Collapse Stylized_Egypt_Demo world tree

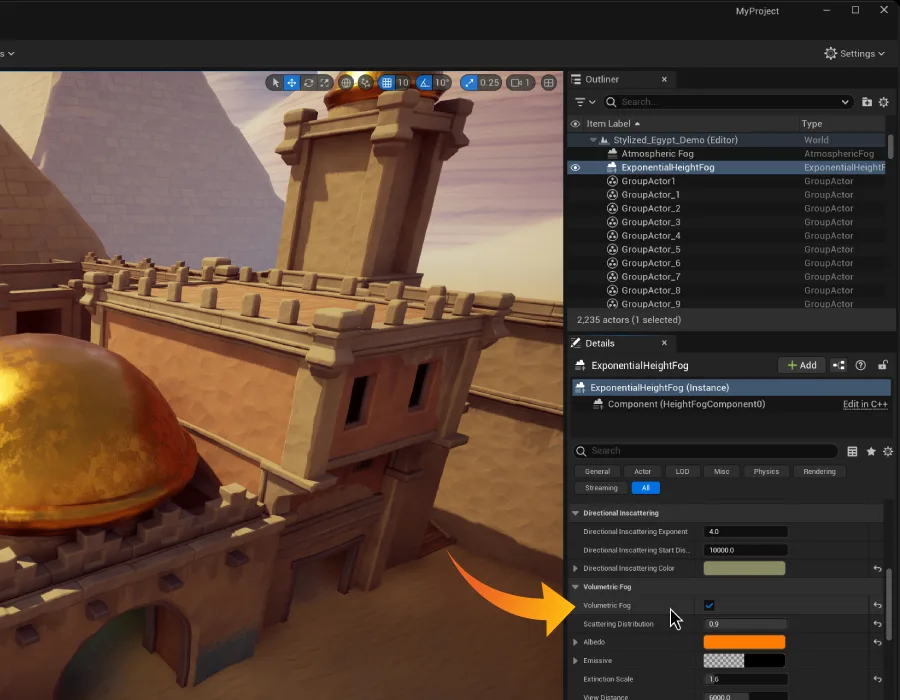point(593,140)
